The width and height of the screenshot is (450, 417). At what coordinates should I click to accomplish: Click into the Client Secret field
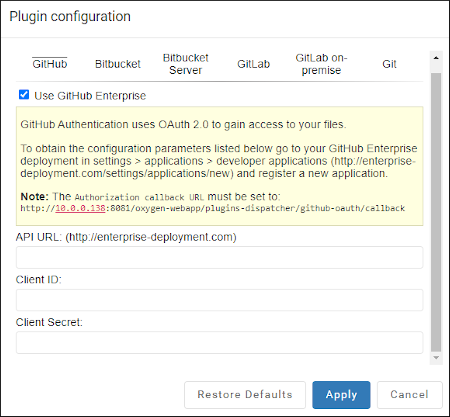(x=219, y=342)
